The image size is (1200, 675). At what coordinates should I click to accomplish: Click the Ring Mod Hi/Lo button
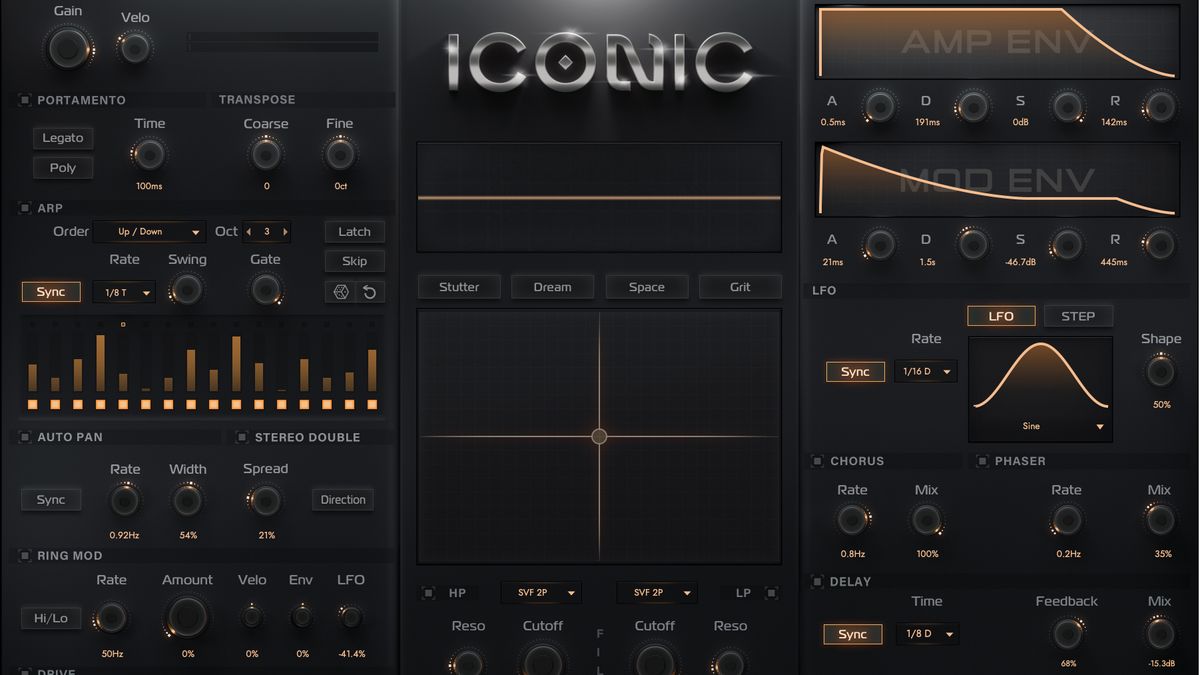coord(51,618)
